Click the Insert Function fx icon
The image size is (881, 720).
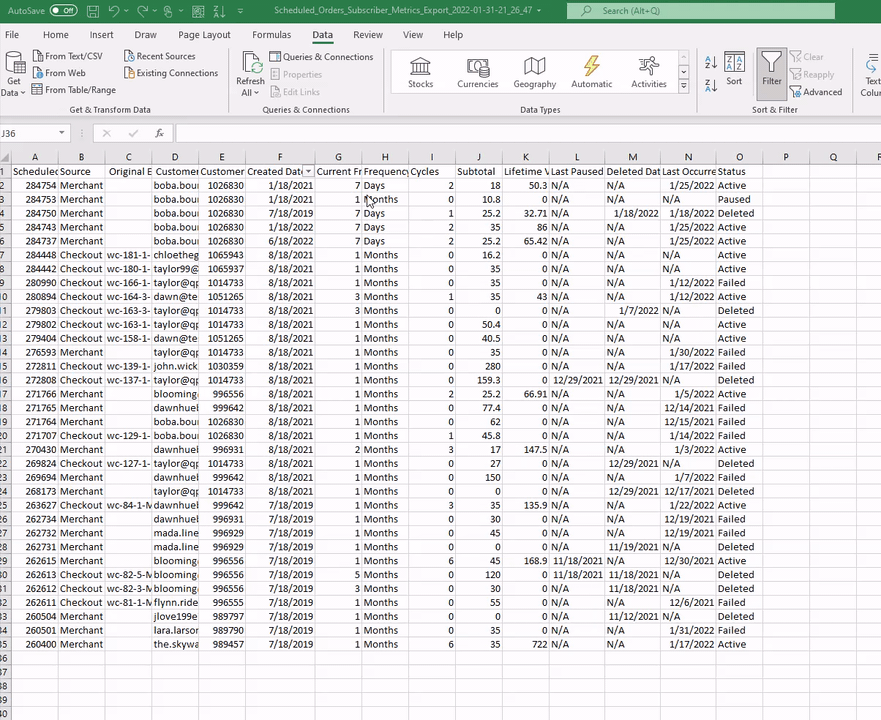[x=160, y=133]
